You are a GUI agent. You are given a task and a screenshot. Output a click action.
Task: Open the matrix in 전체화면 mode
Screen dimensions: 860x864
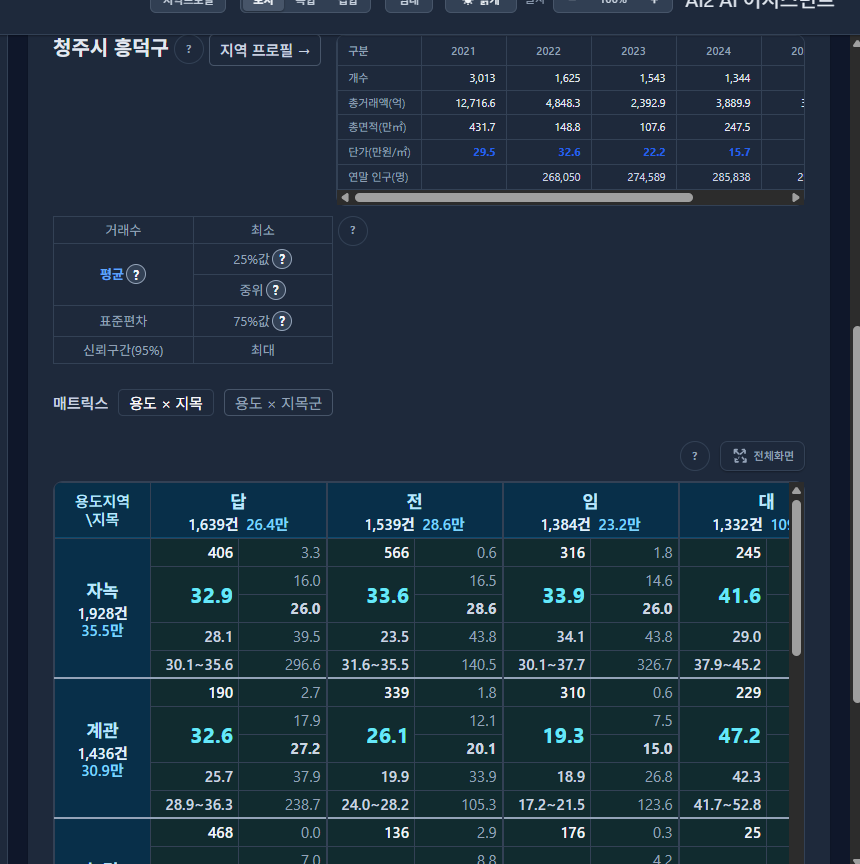click(762, 456)
